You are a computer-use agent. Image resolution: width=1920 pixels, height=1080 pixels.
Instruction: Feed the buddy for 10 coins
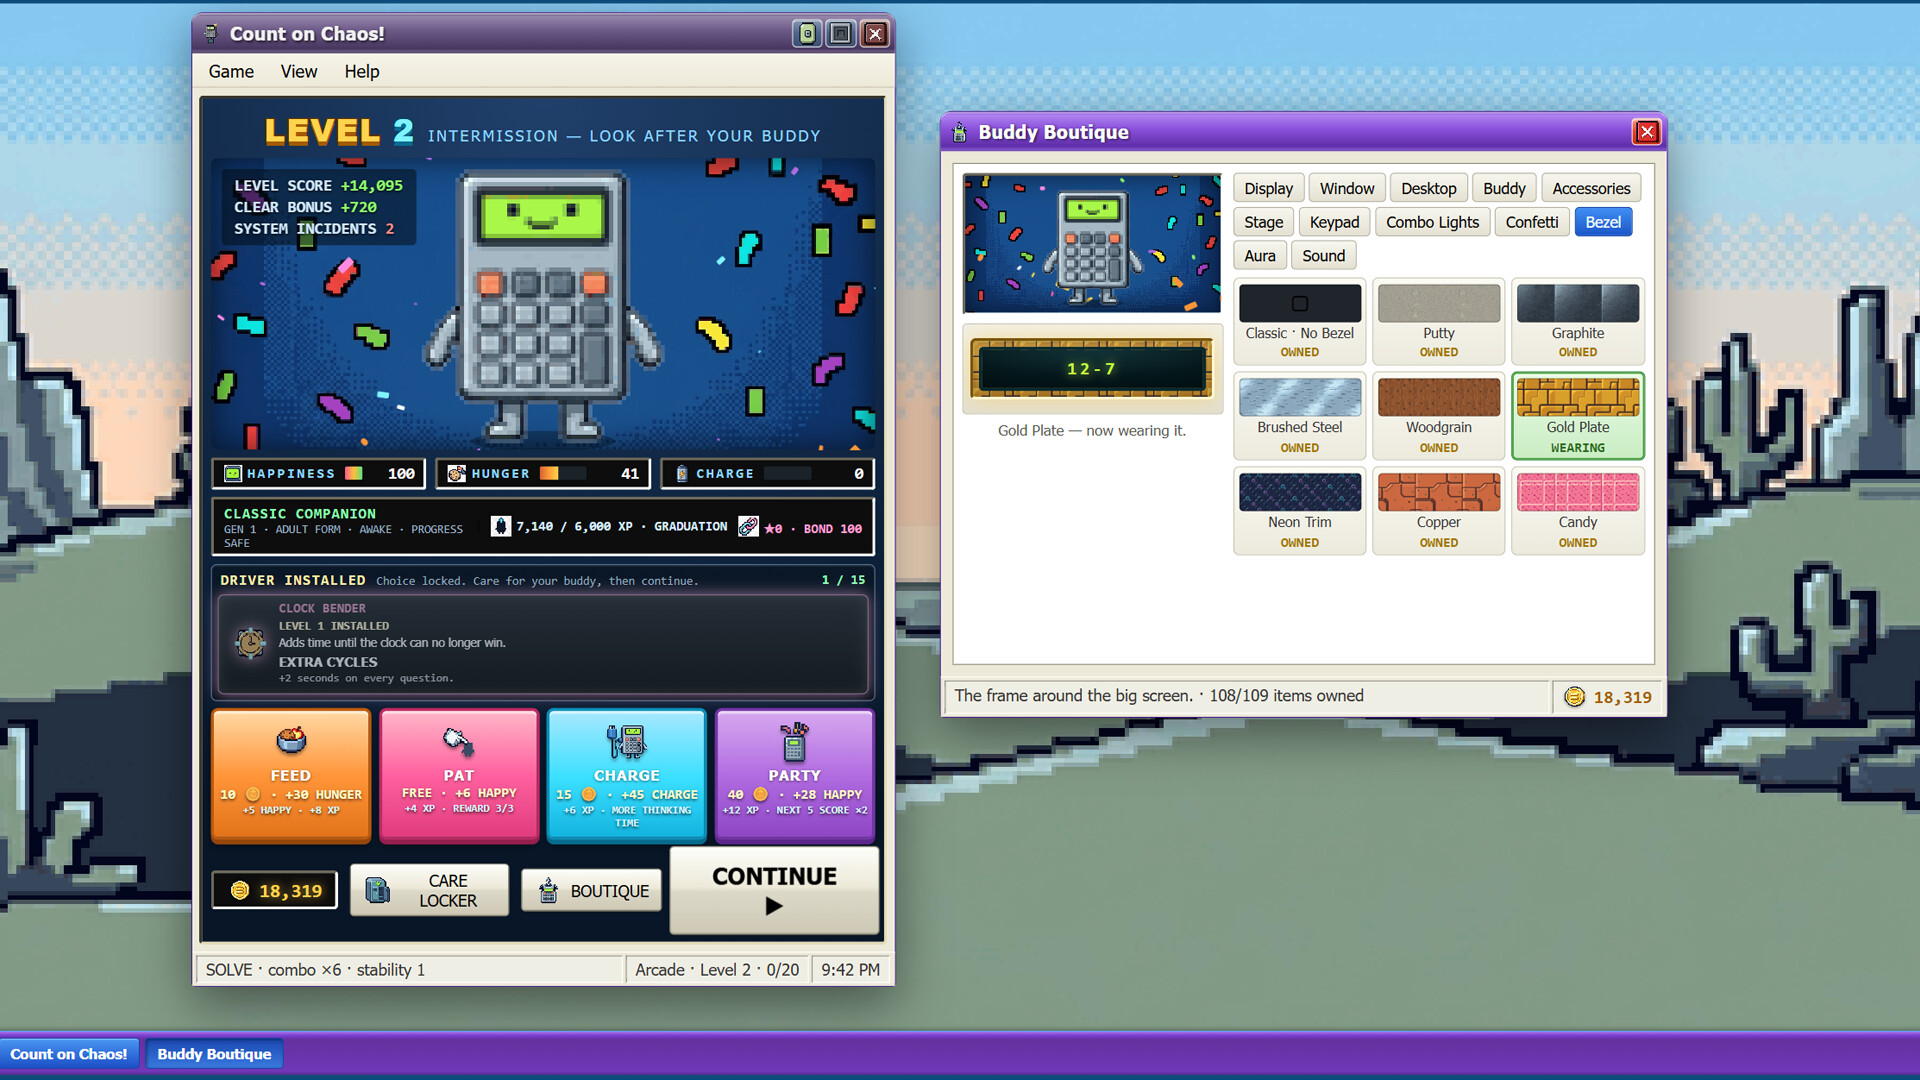coord(291,776)
